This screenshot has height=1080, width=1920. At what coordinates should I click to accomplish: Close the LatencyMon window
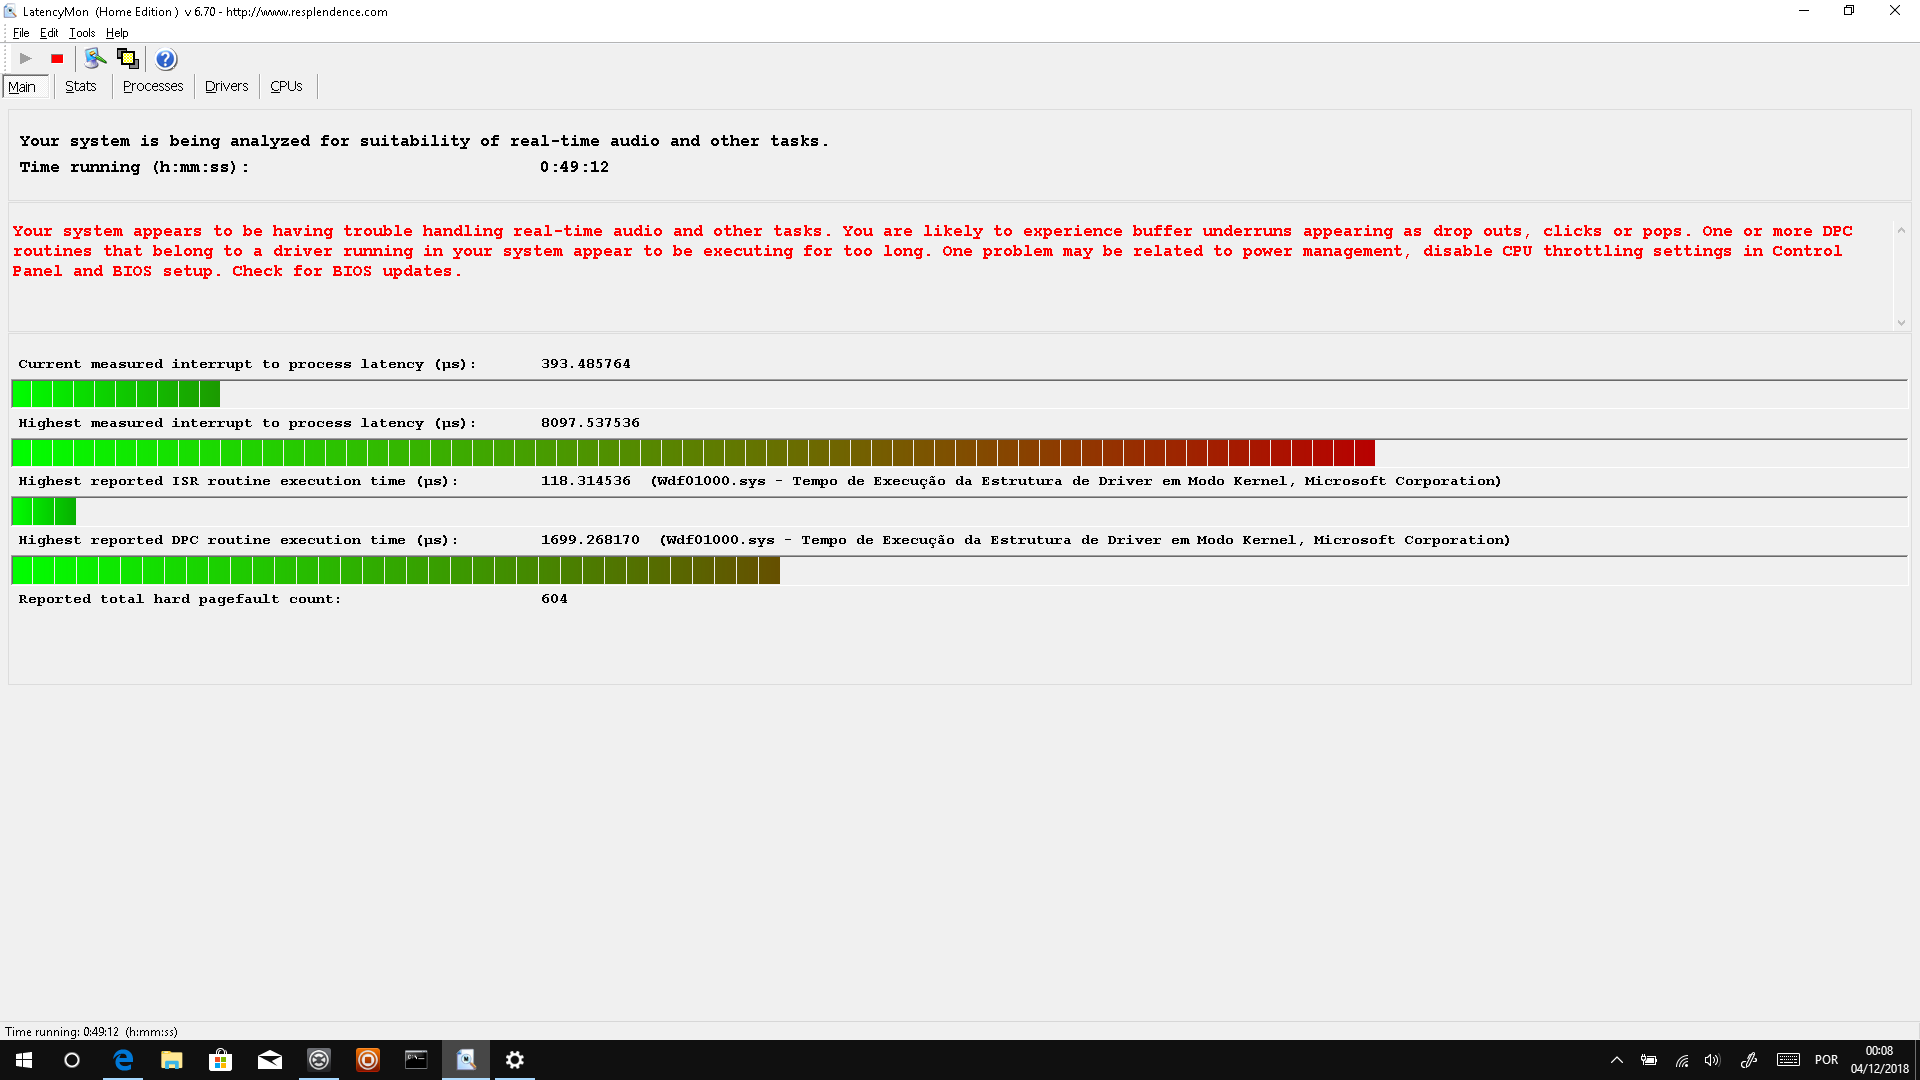(1895, 11)
